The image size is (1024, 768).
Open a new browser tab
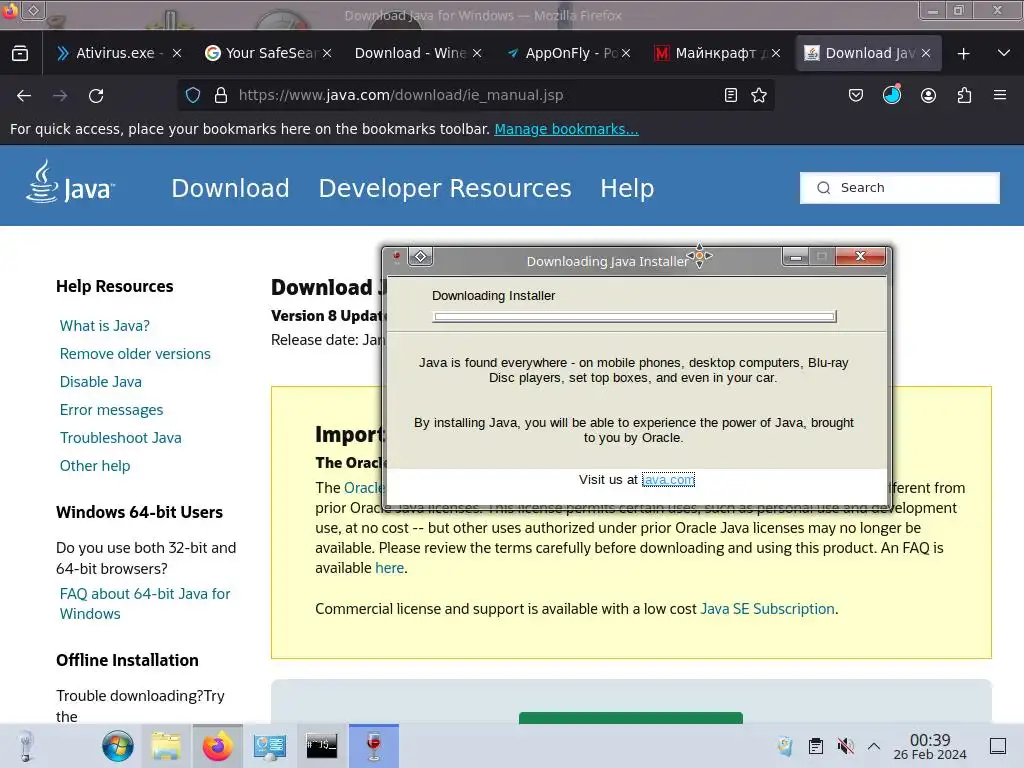963,54
